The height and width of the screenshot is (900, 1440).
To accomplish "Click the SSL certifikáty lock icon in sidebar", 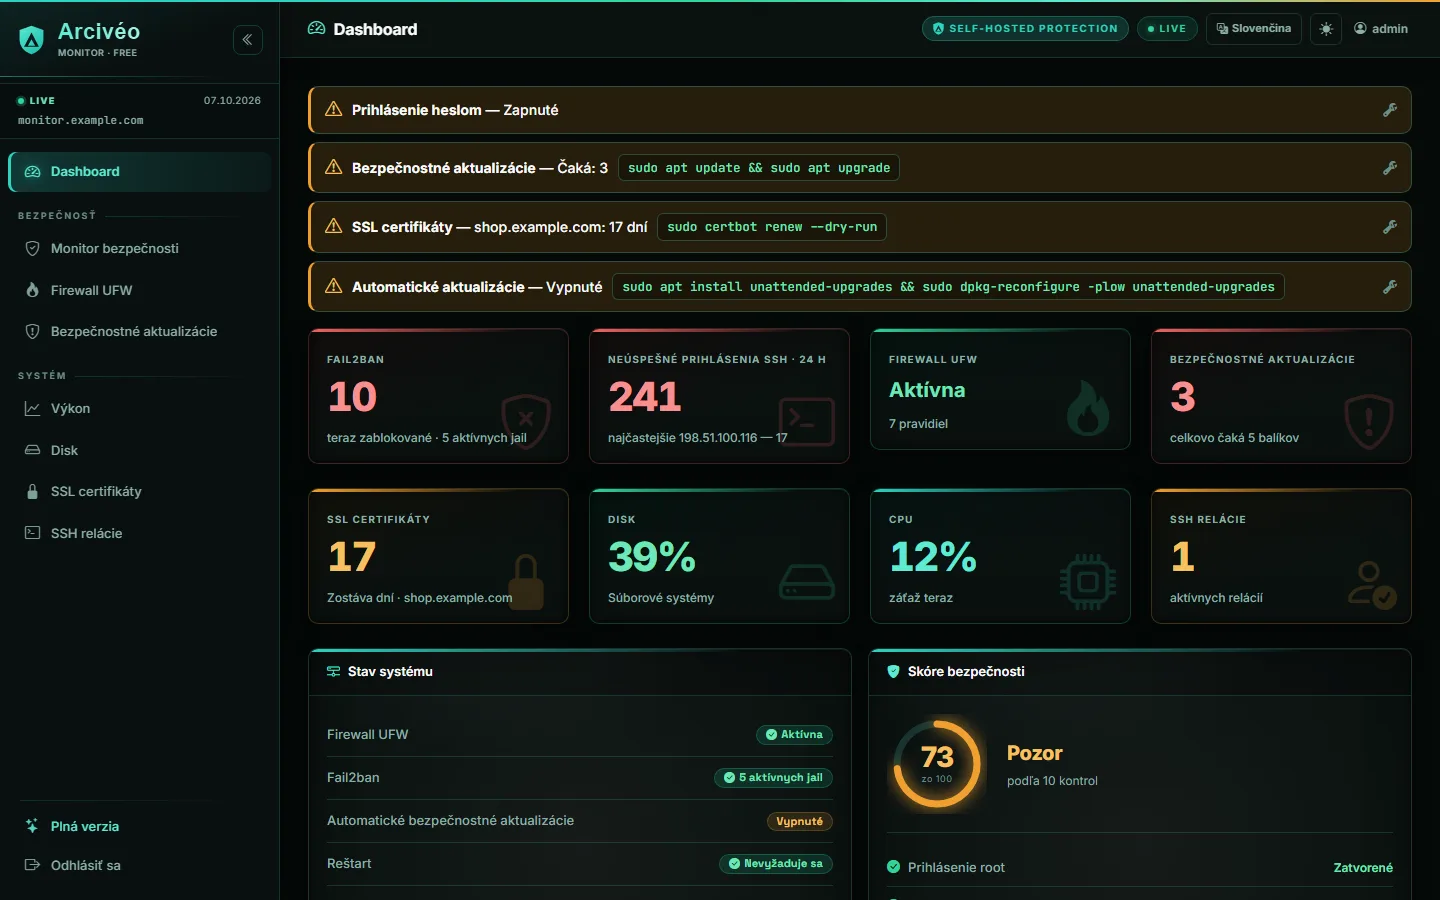I will point(32,491).
